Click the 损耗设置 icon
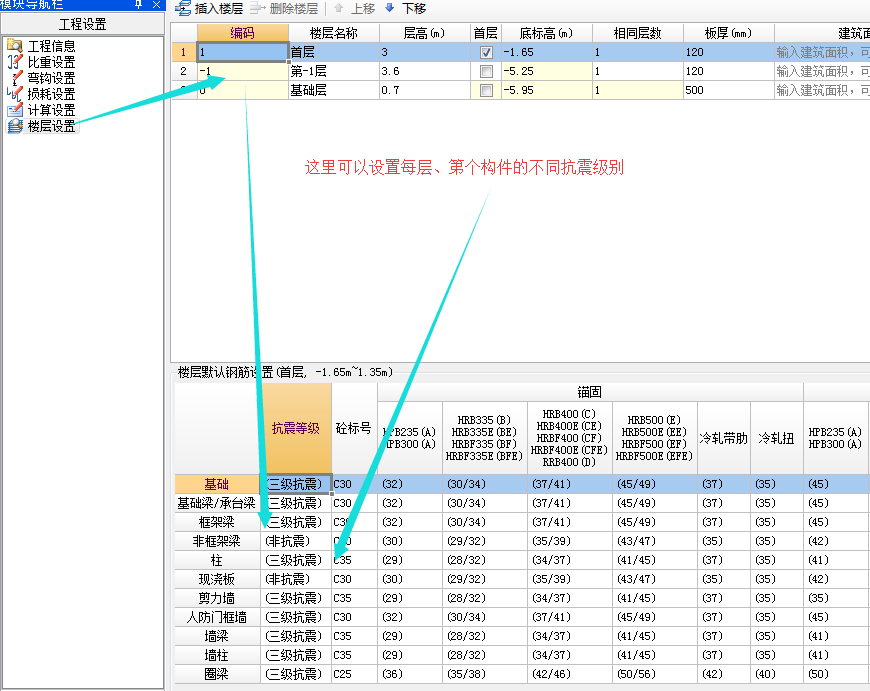 (15, 94)
